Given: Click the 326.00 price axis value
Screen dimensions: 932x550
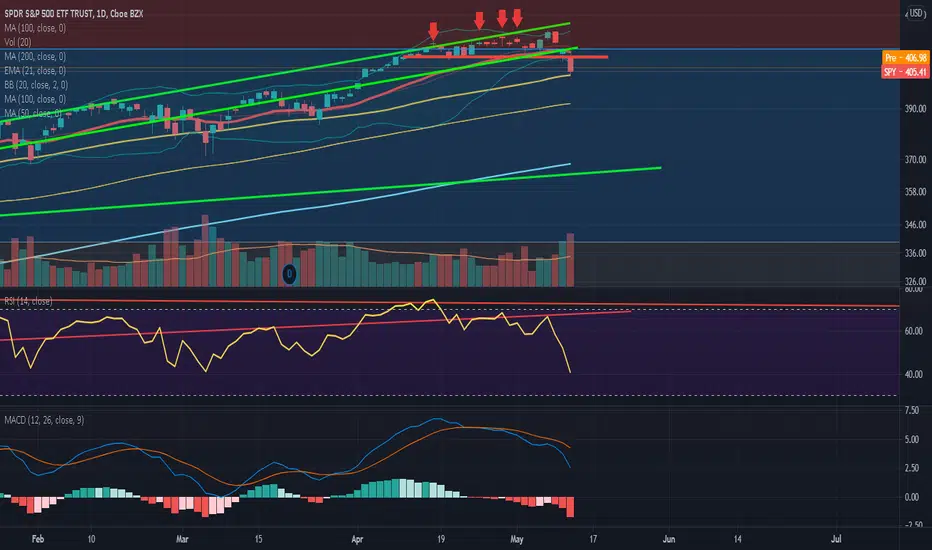Looking at the screenshot, I should tap(915, 281).
